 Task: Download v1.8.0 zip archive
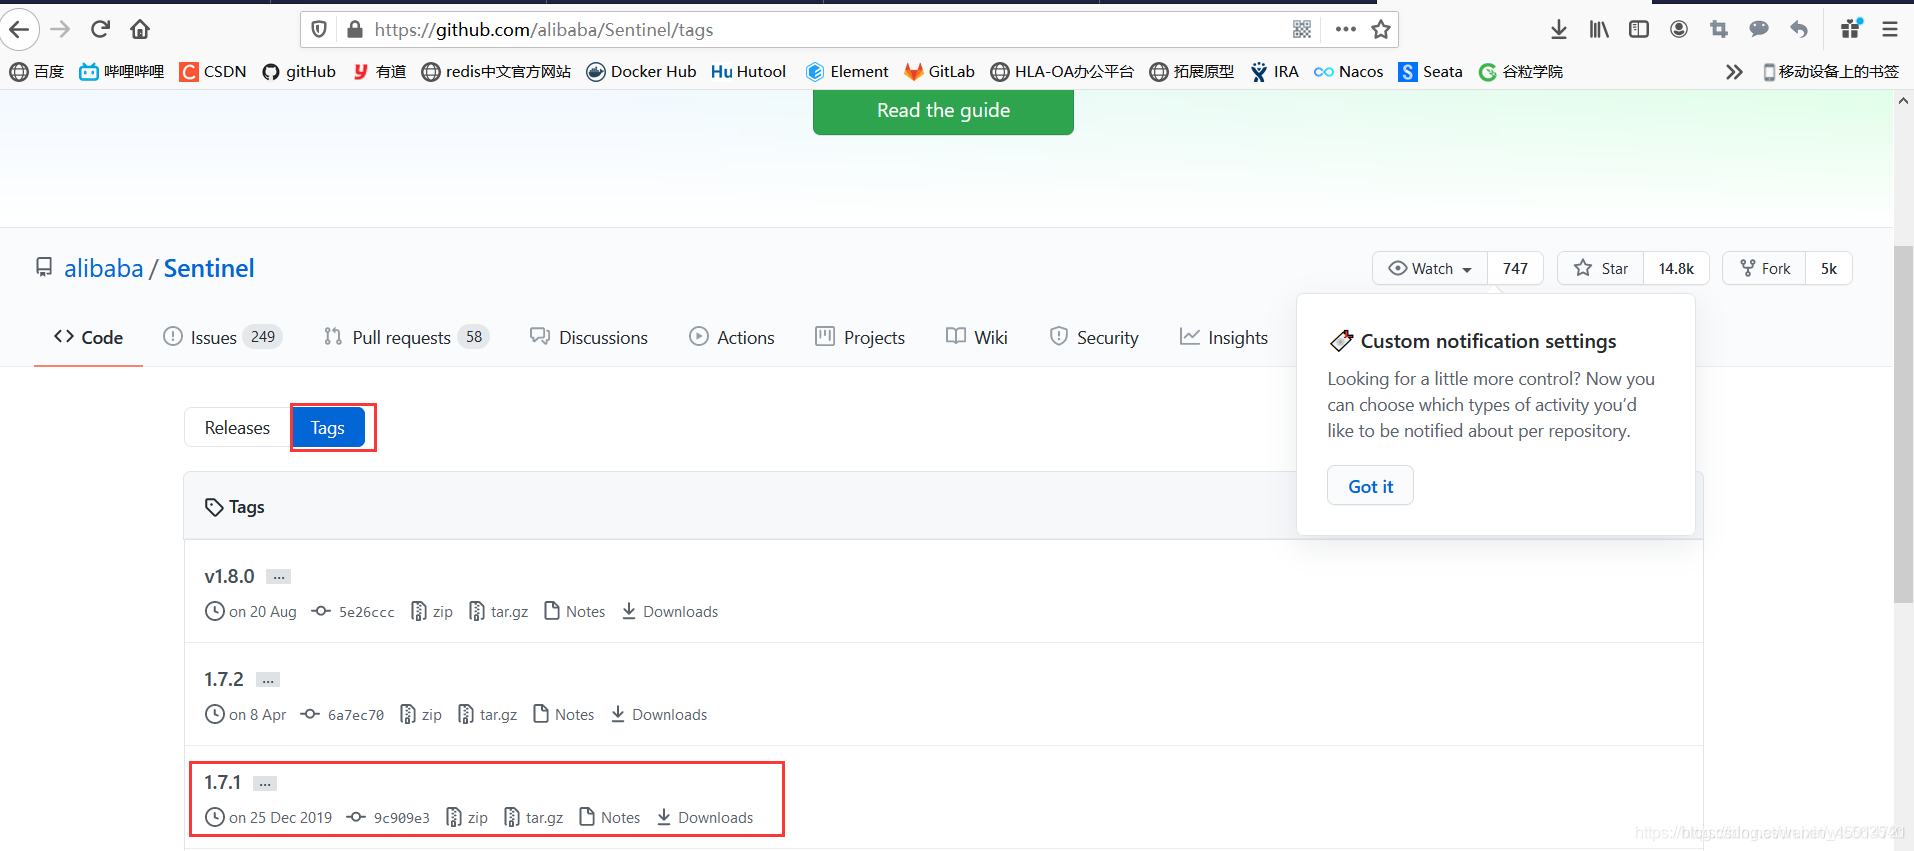click(x=432, y=612)
